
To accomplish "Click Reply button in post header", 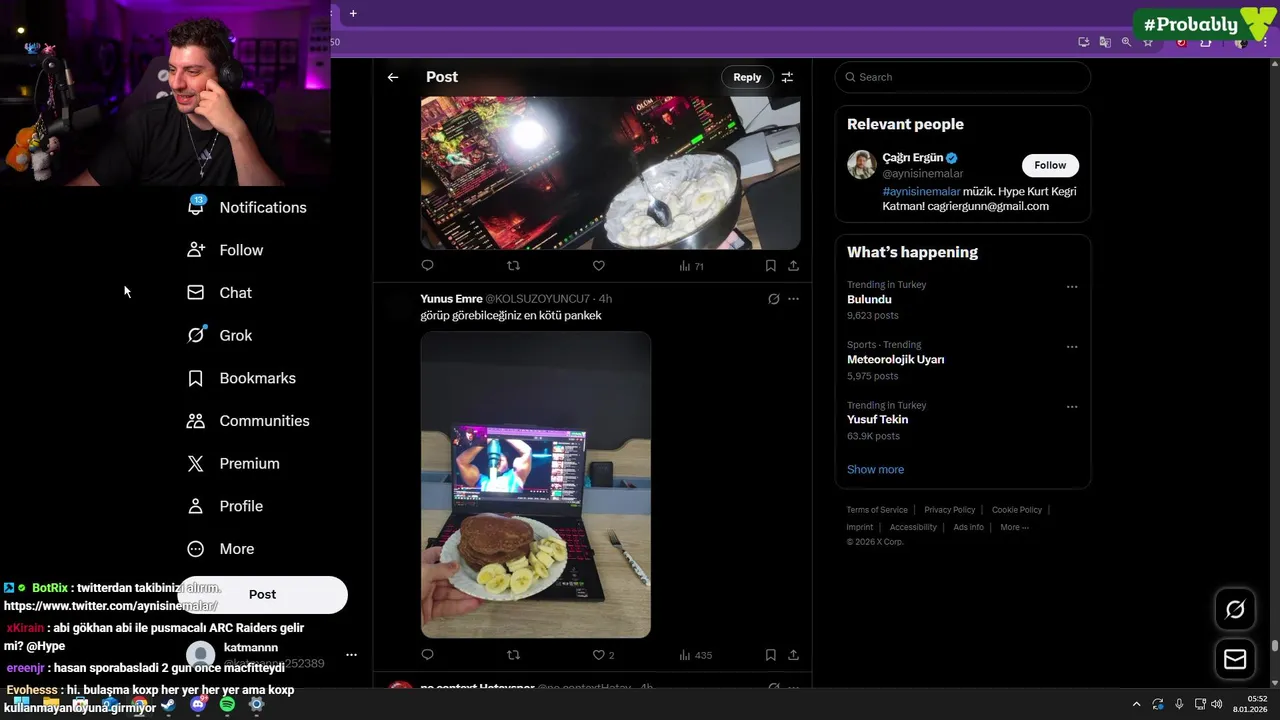I will coord(747,77).
